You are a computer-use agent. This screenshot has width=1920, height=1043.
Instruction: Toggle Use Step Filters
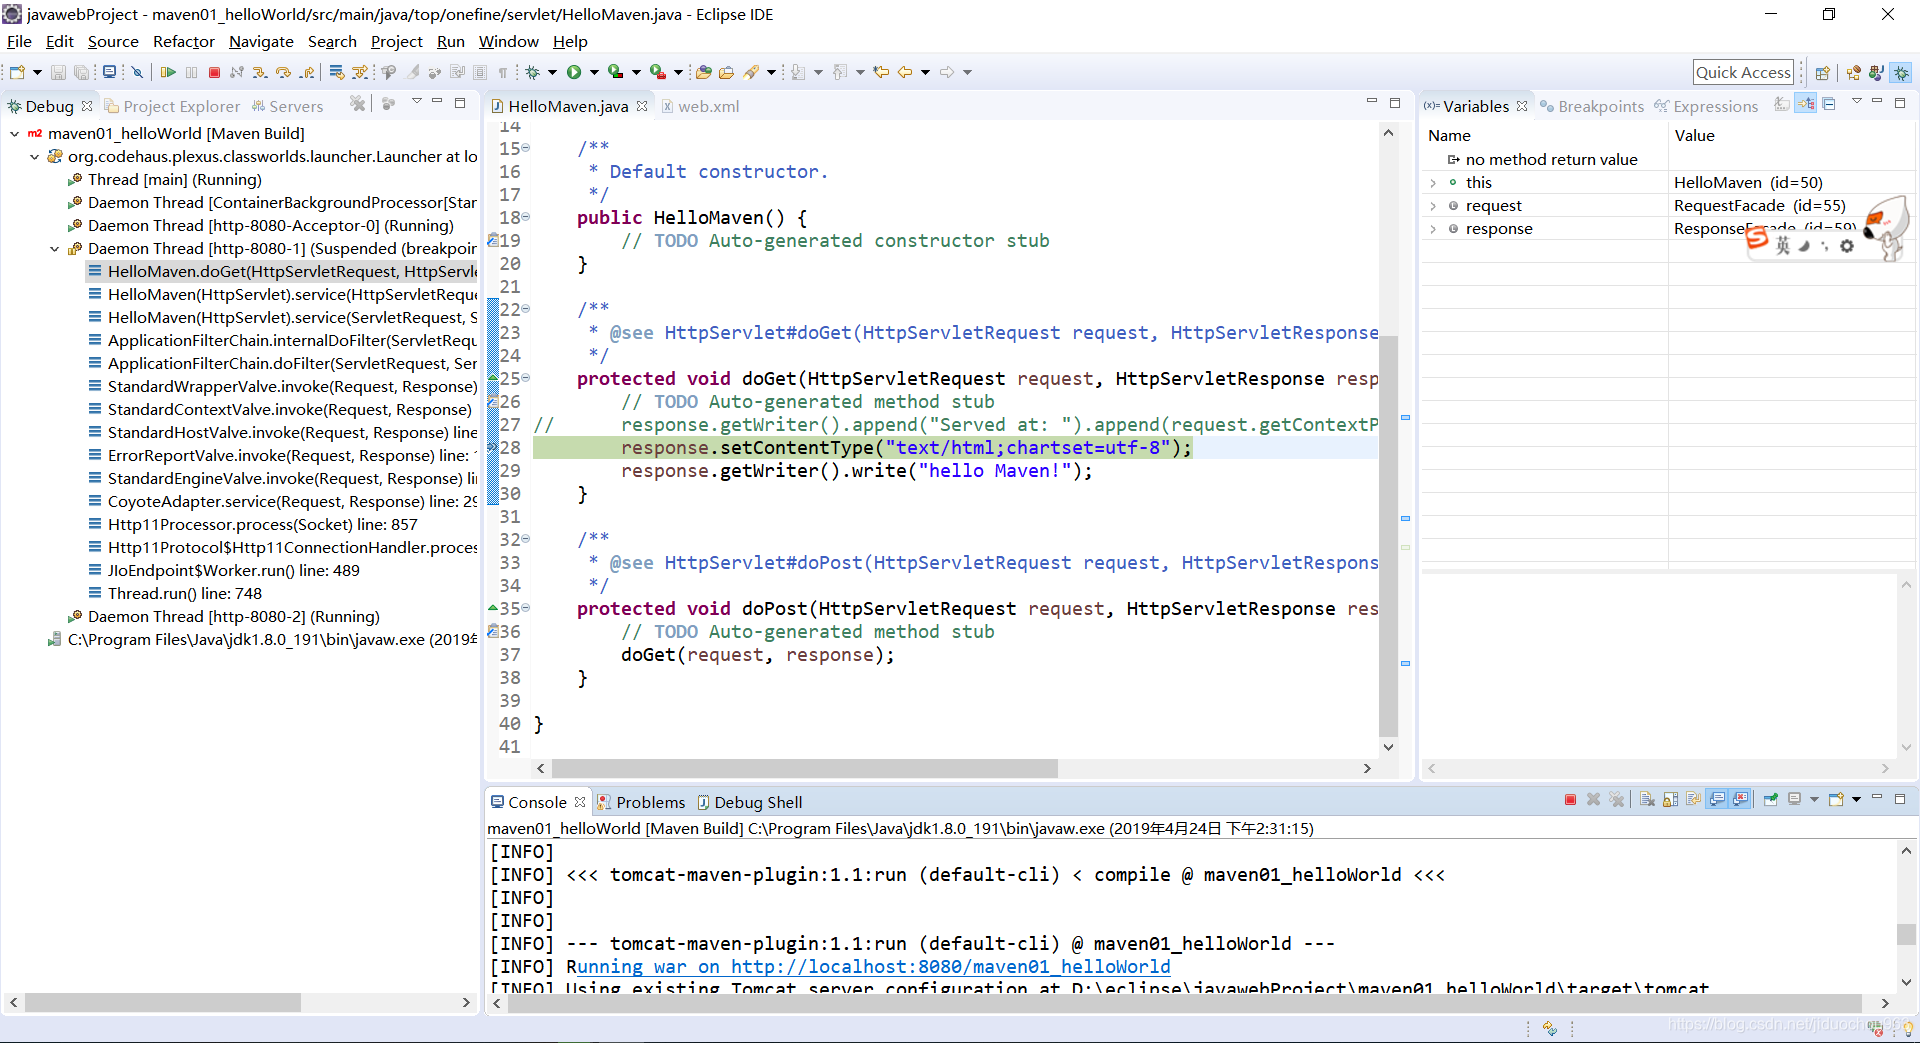point(360,72)
